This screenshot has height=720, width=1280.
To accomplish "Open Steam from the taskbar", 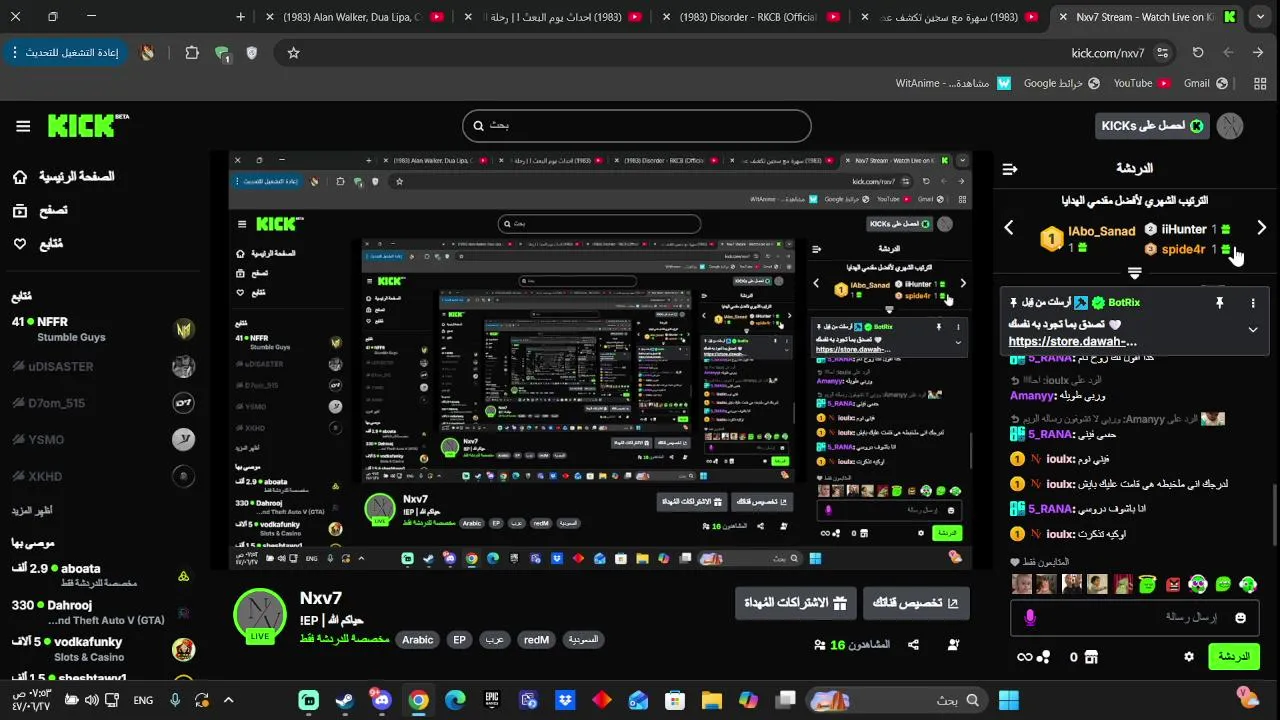I will (x=344, y=700).
